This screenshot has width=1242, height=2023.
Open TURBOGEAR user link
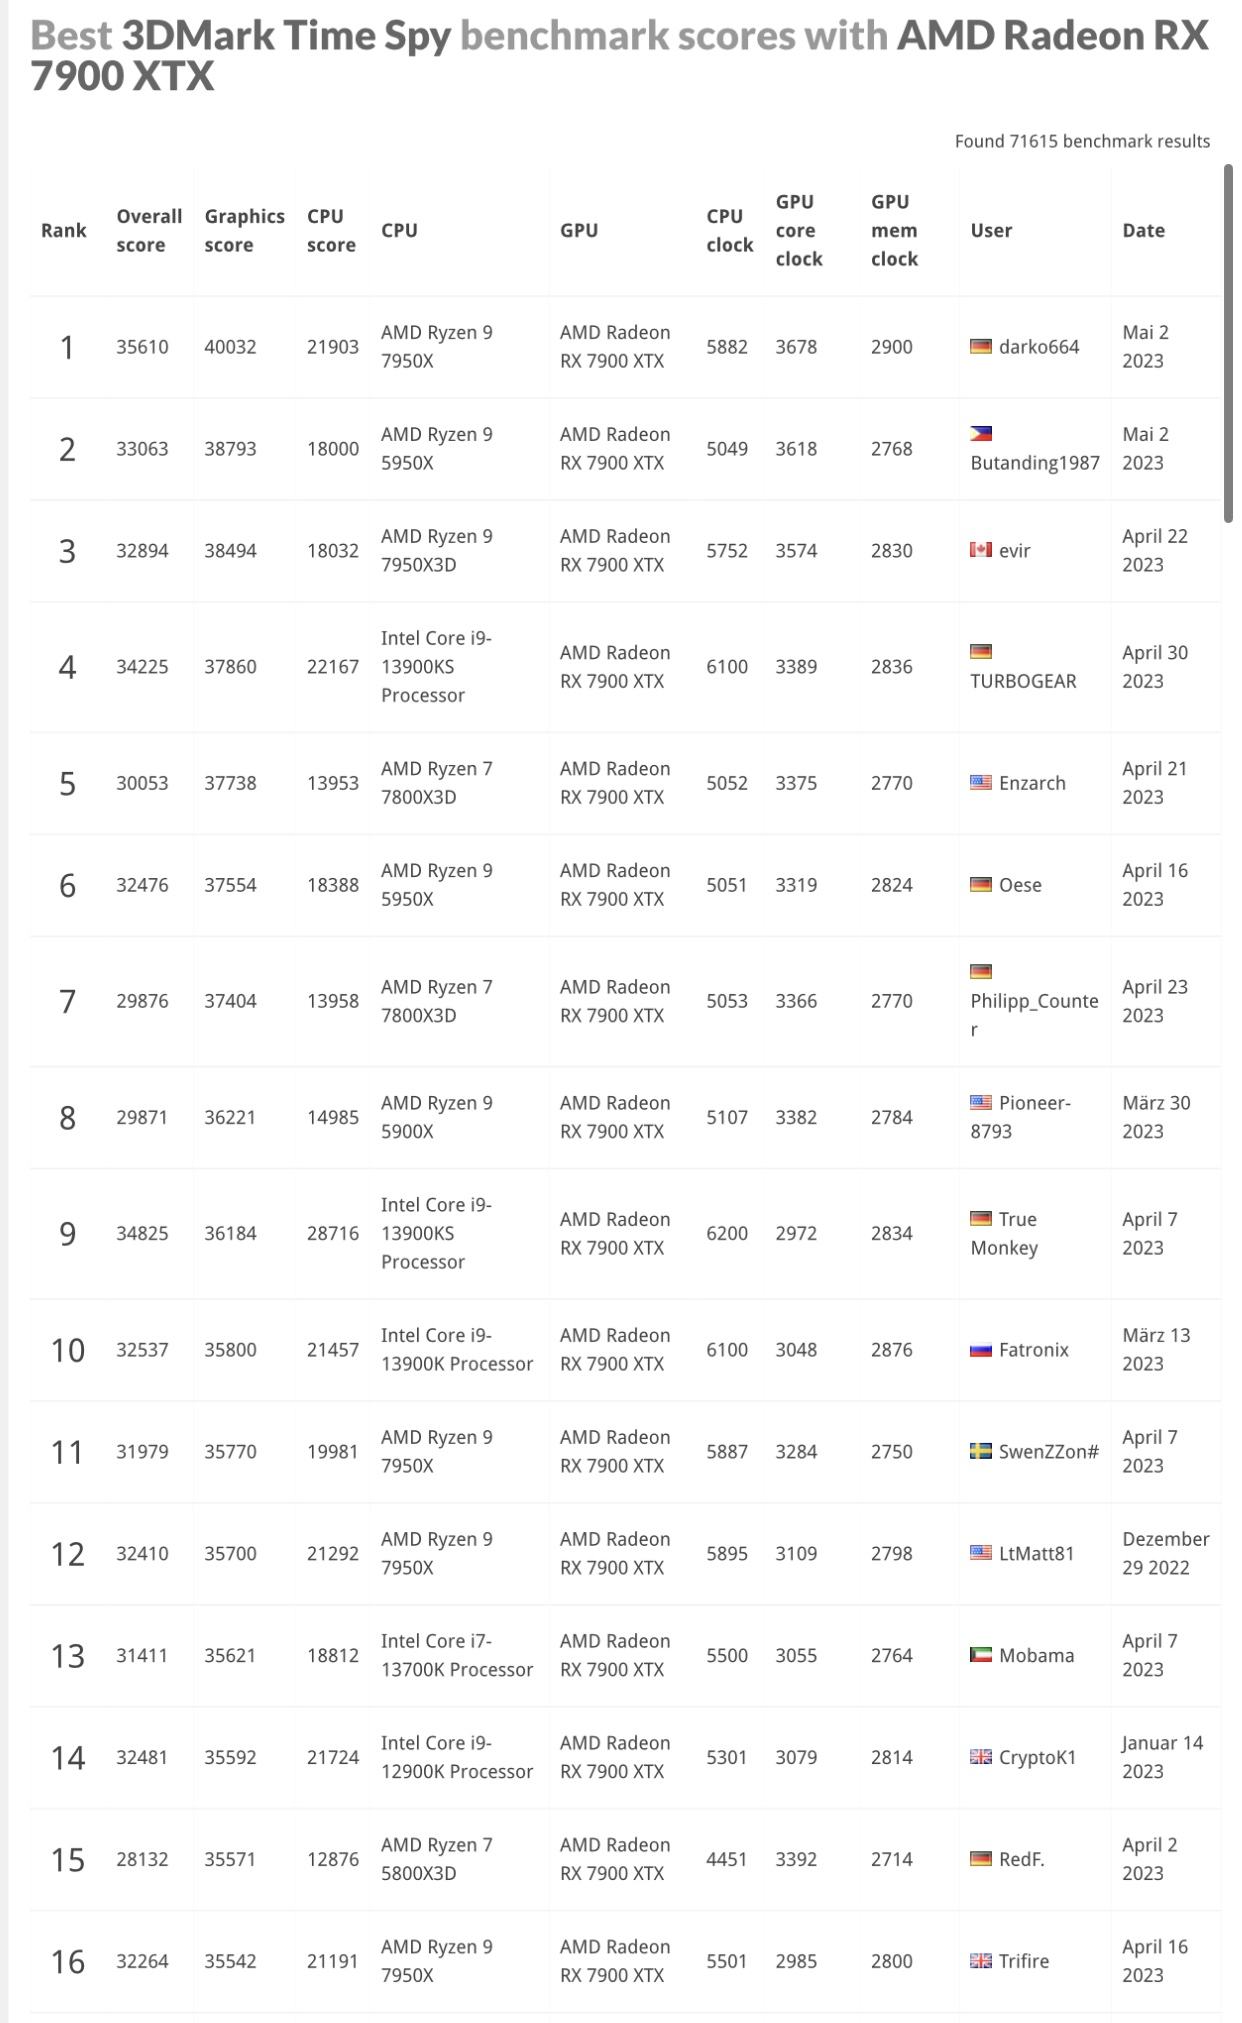tap(1023, 681)
